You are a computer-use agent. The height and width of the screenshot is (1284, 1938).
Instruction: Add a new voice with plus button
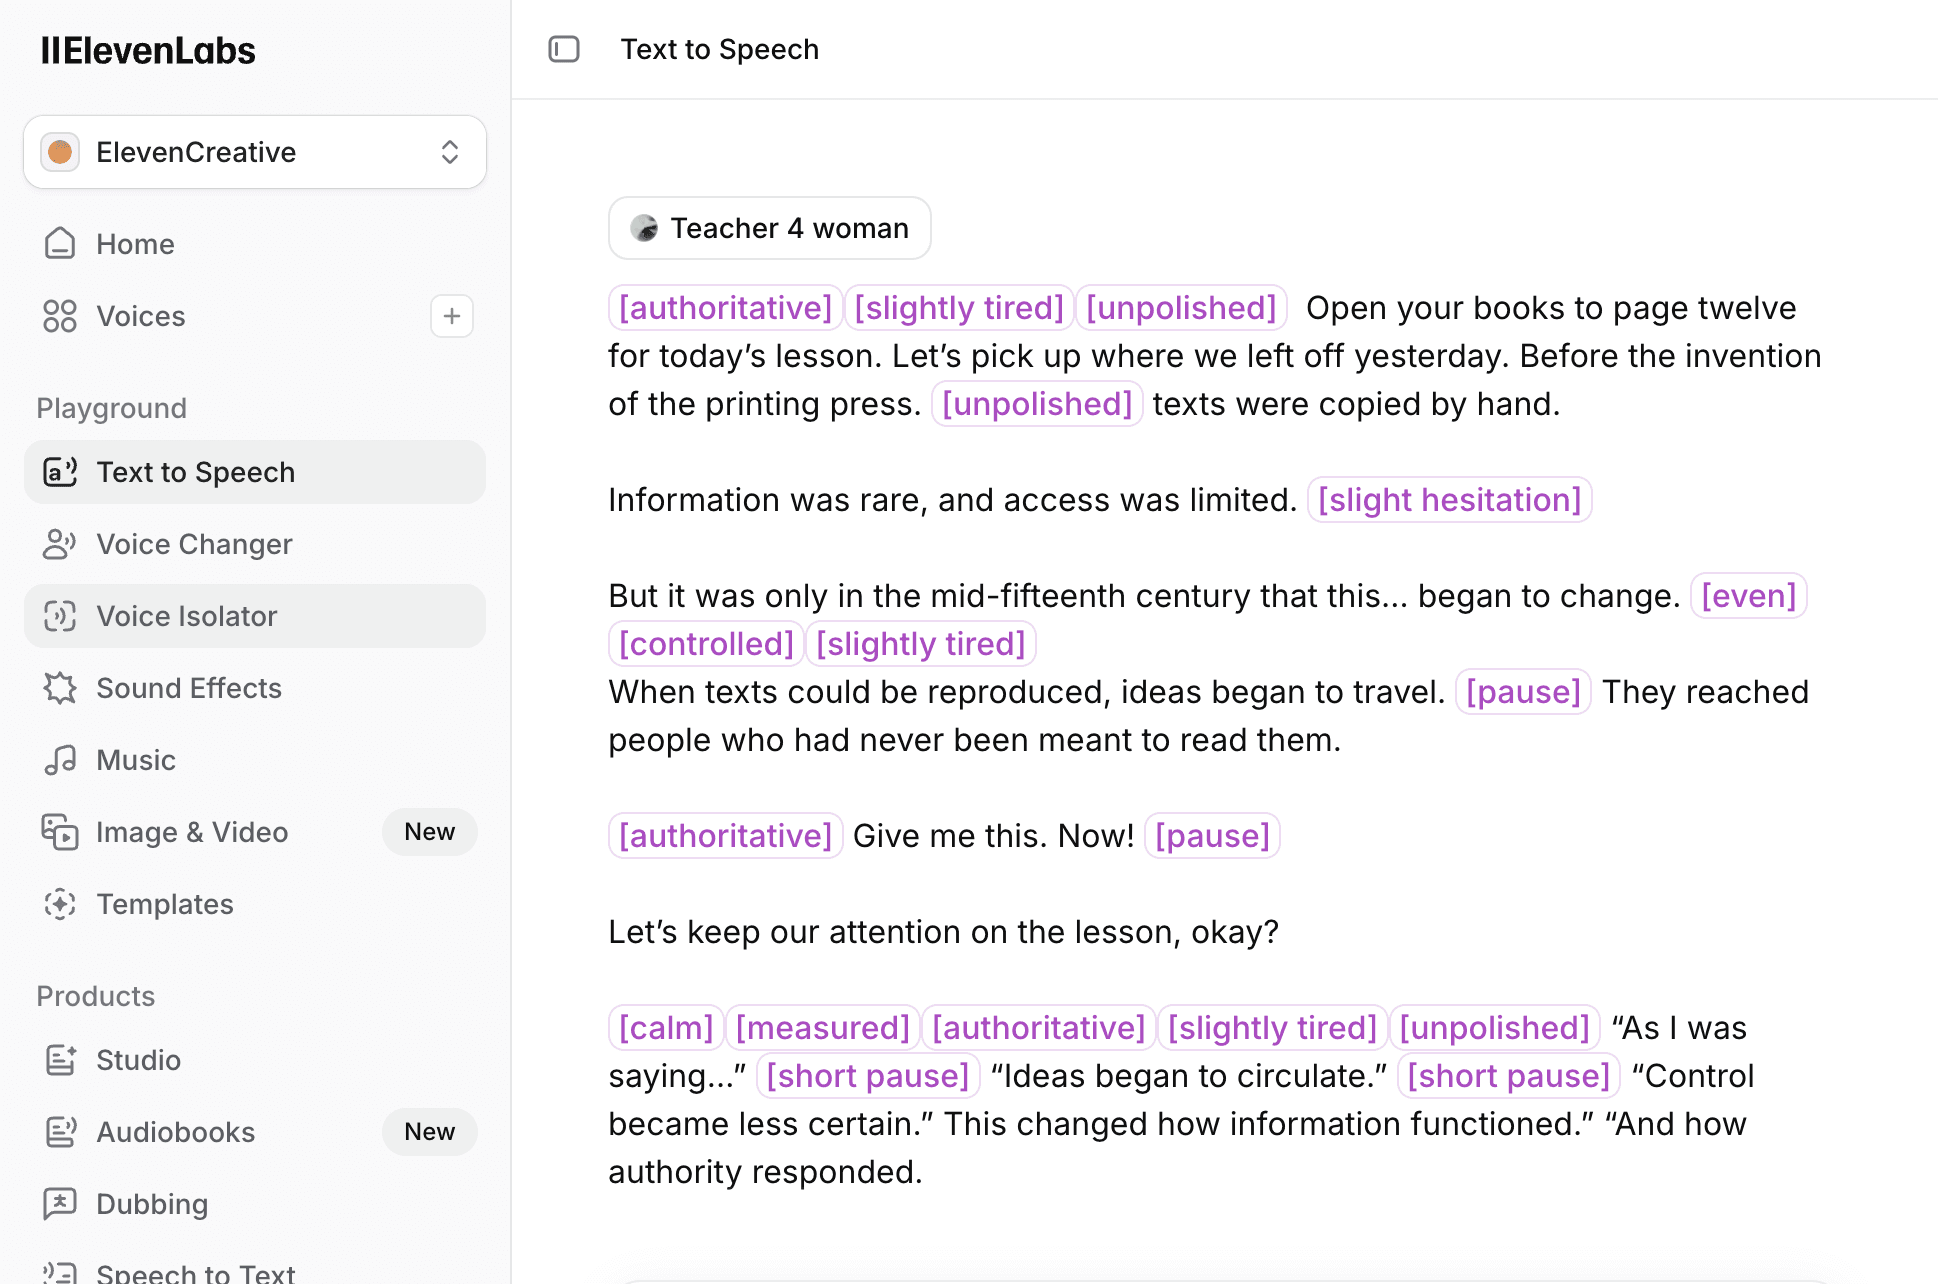451,316
